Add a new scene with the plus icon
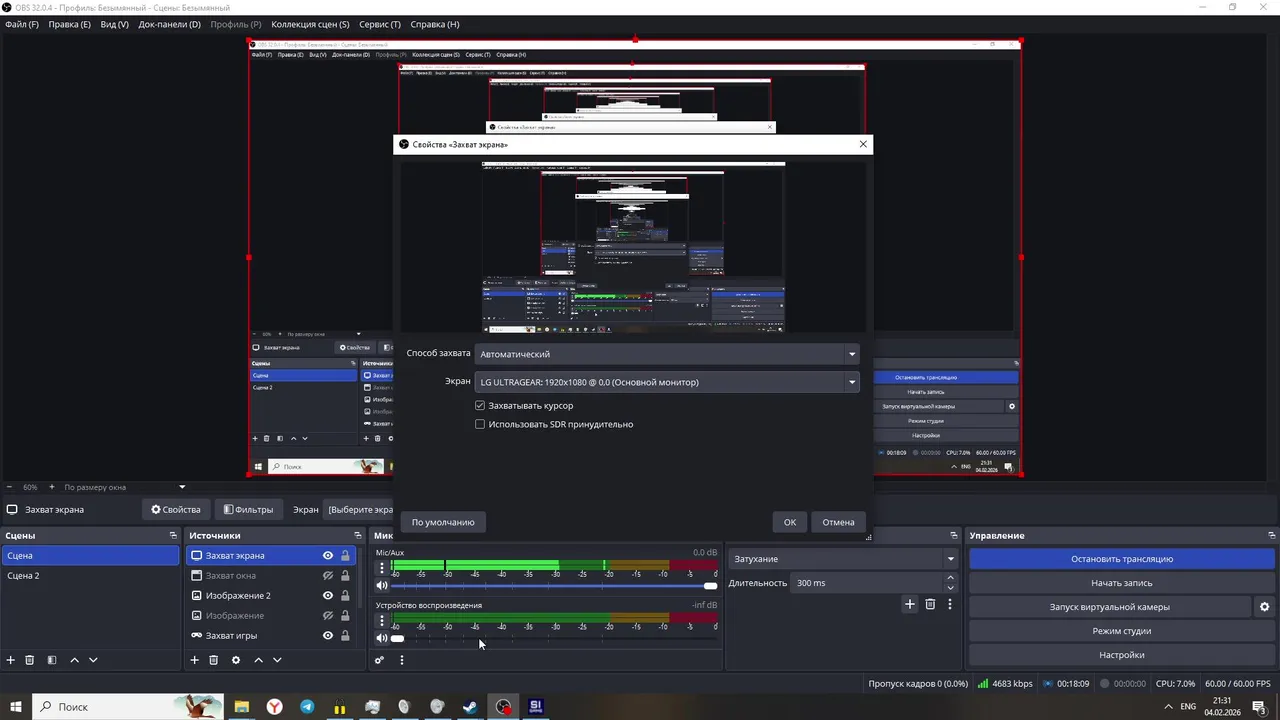This screenshot has height=720, width=1280. 11,660
